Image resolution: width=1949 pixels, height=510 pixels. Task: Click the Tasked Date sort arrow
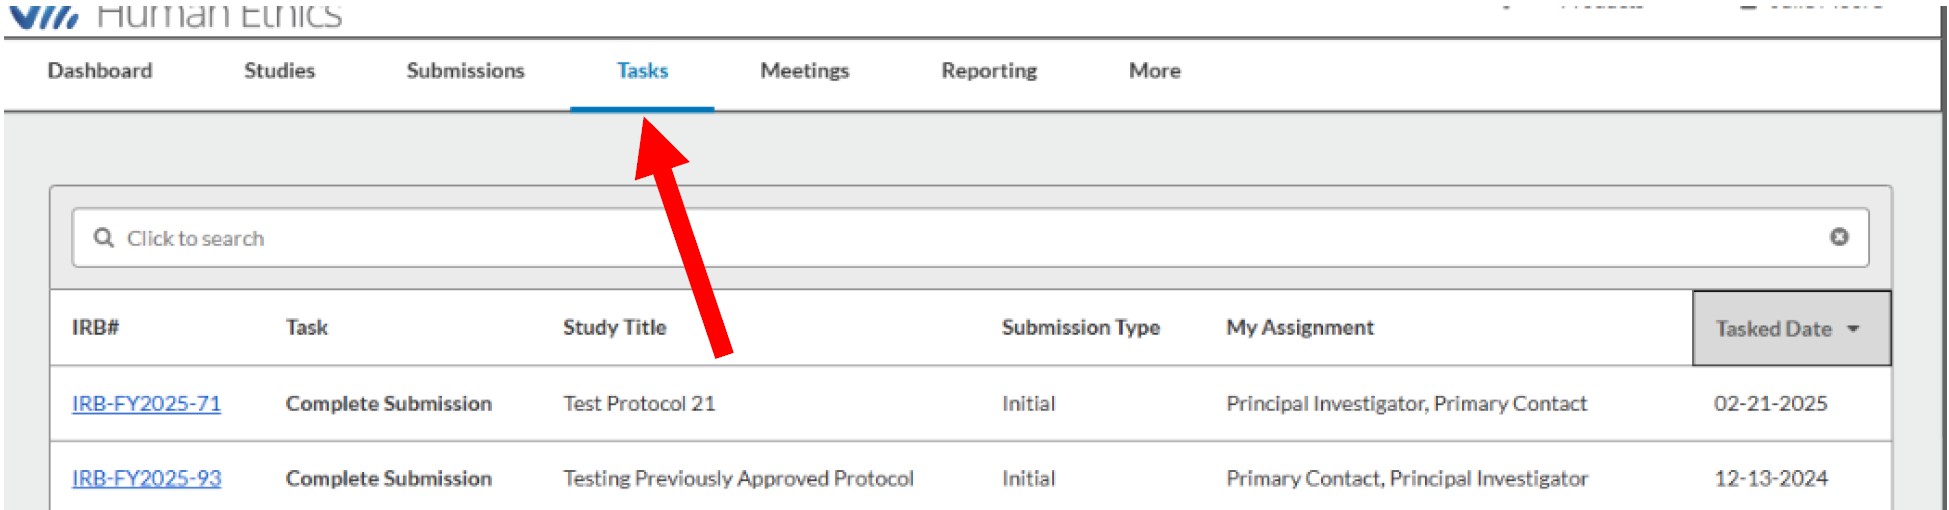tap(1853, 329)
